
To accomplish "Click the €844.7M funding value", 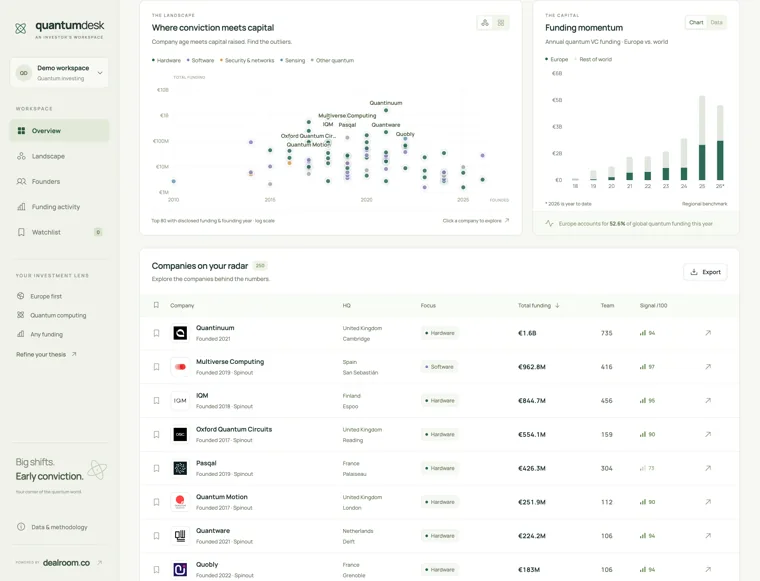I will [532, 401].
